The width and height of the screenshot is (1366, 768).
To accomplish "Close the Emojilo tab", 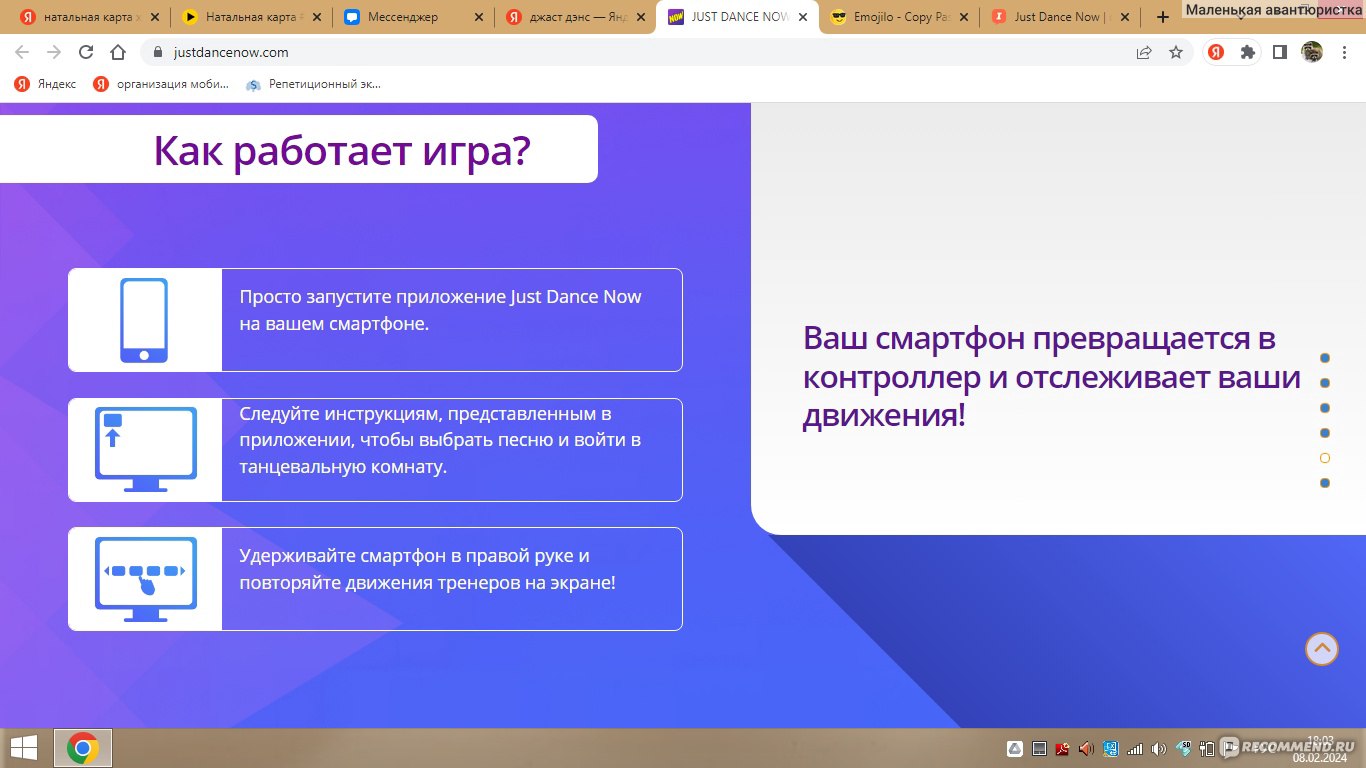I will click(964, 17).
